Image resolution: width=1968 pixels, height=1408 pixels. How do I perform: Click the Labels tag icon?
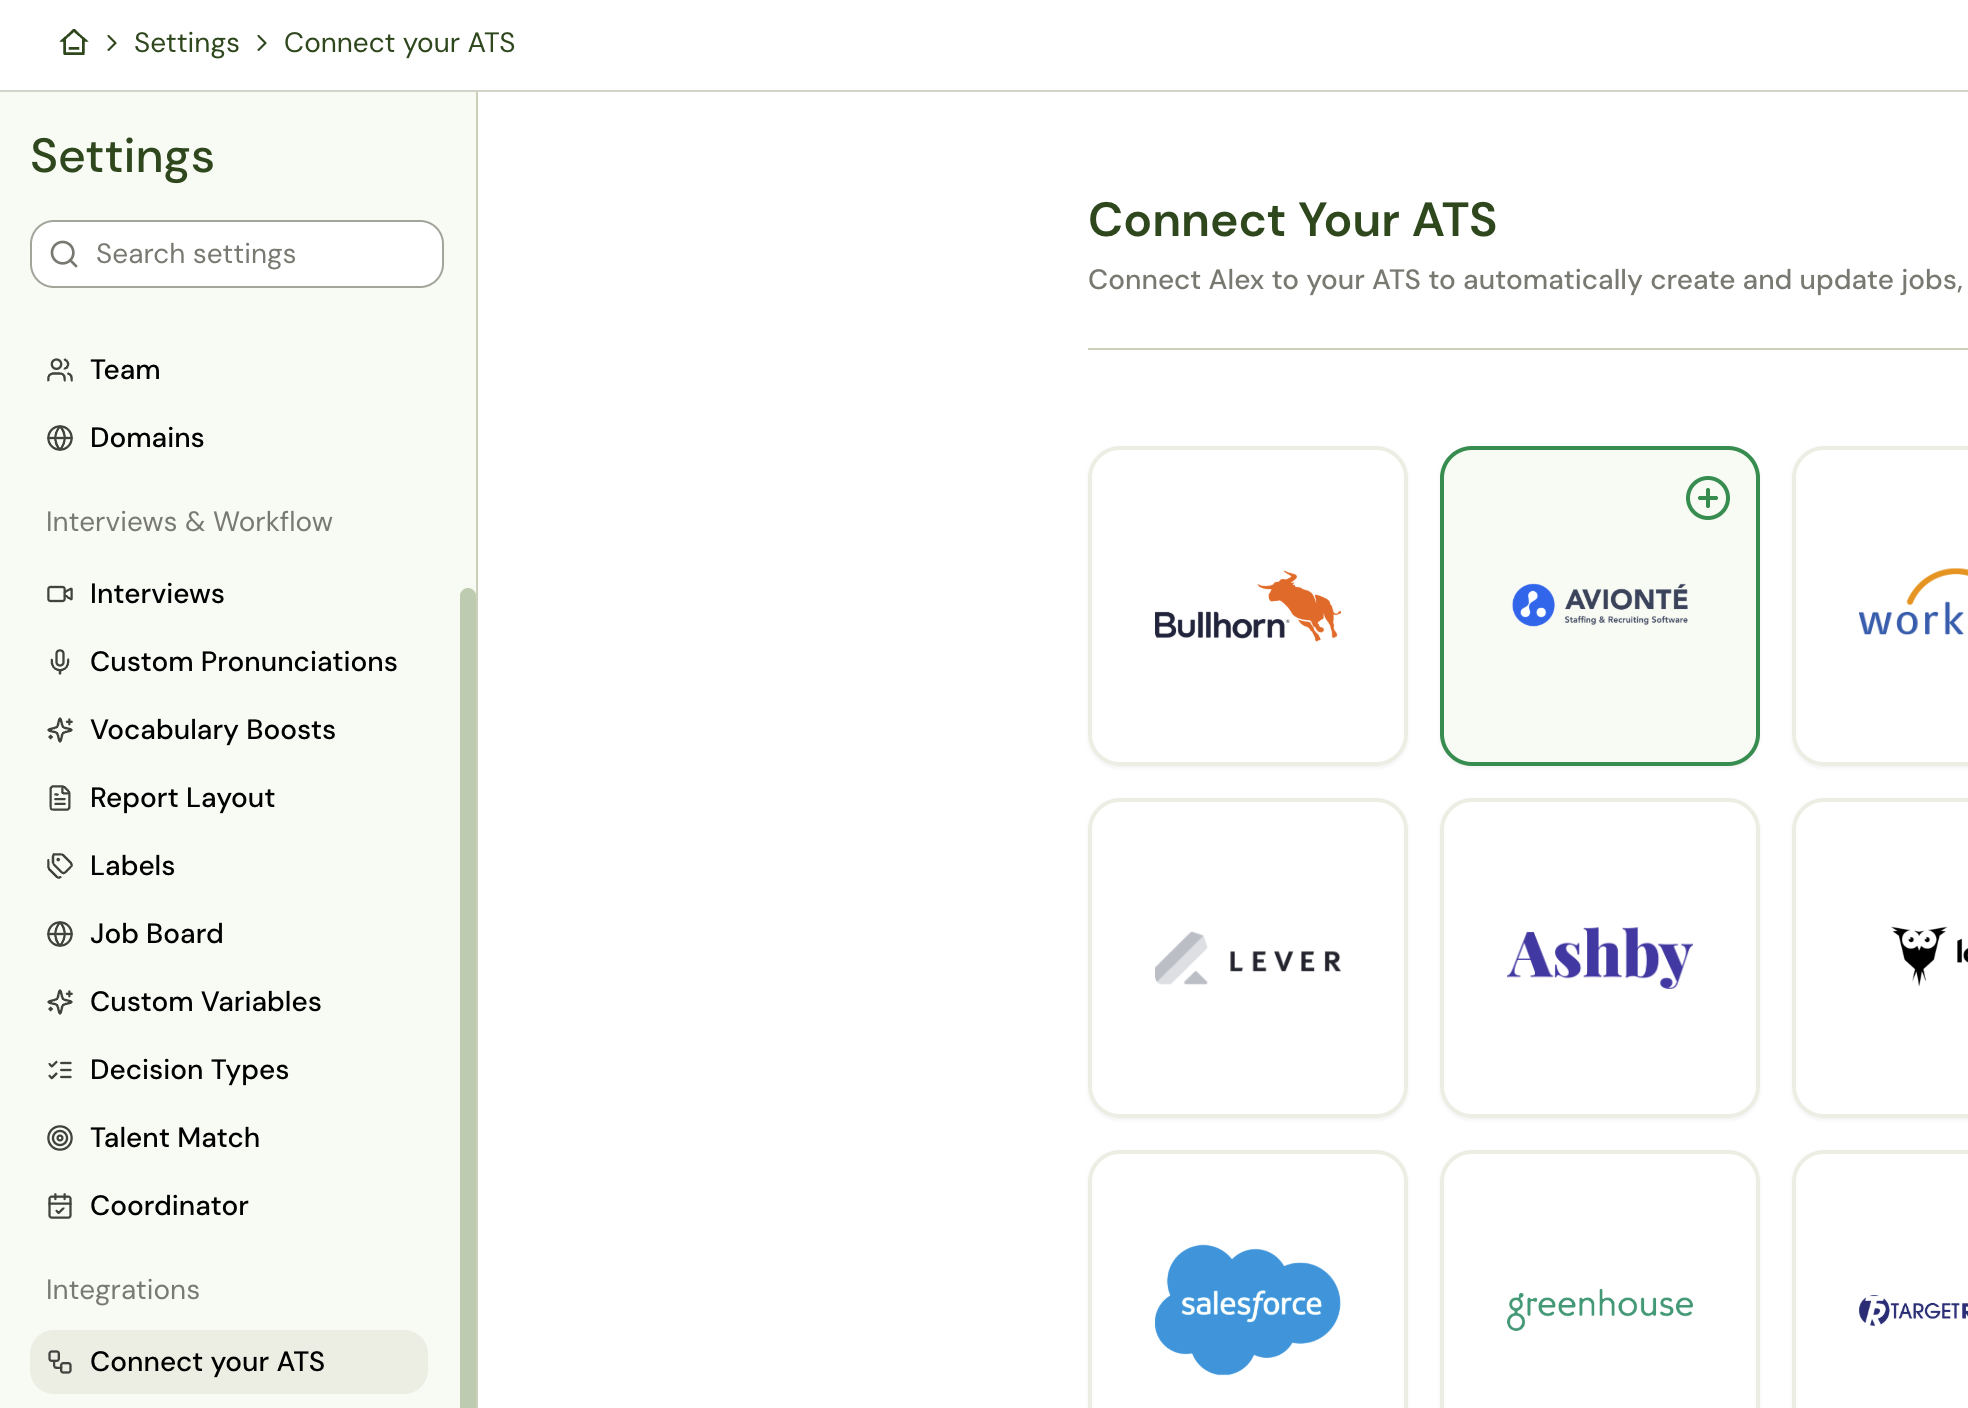coord(60,866)
